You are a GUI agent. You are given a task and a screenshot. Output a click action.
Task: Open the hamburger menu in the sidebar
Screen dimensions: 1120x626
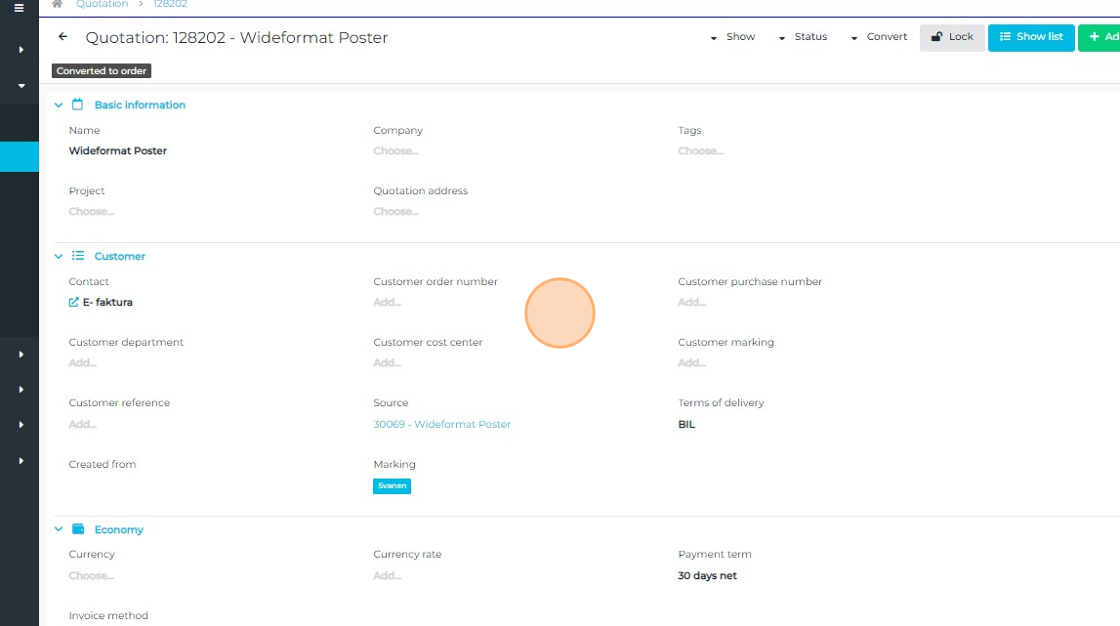(x=19, y=8)
